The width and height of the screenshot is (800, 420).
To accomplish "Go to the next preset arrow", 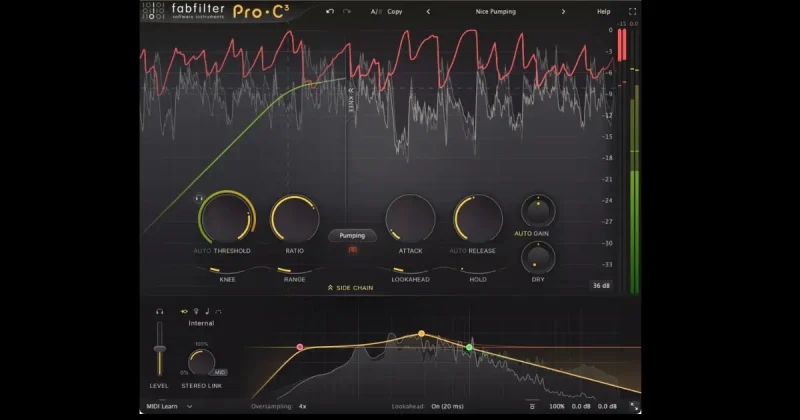I will (563, 11).
